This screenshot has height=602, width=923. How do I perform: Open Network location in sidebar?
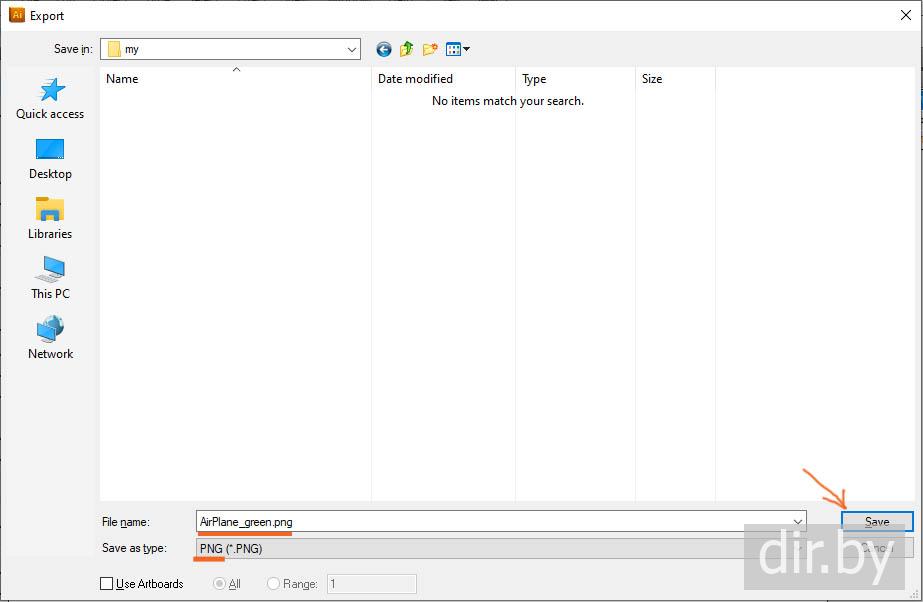[x=50, y=338]
